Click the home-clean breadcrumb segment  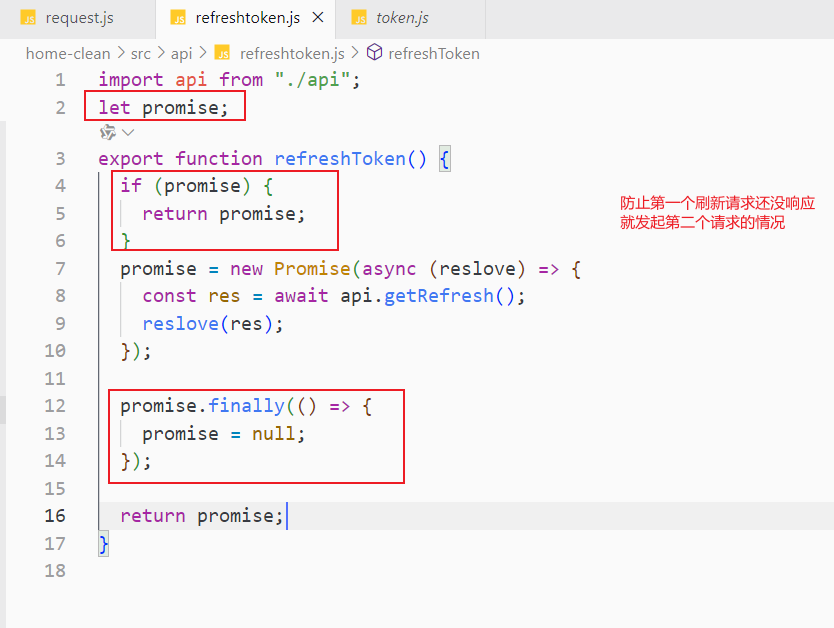68,54
